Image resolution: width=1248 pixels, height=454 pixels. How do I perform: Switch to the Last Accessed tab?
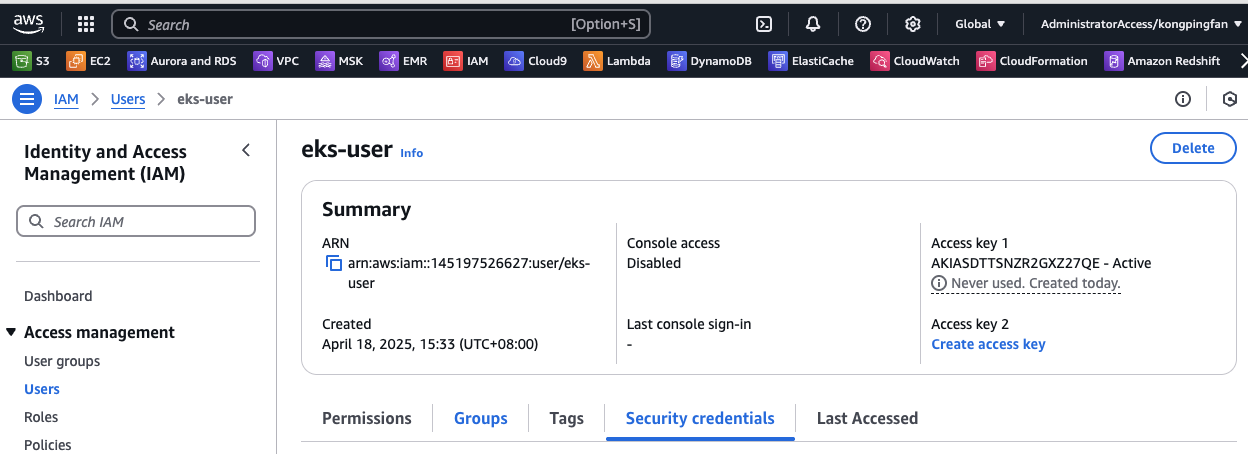tap(867, 418)
